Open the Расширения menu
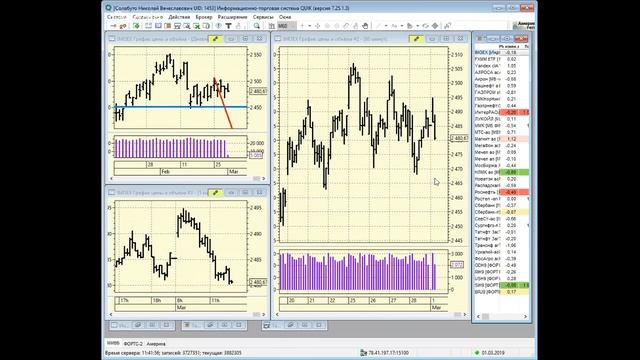The height and width of the screenshot is (360, 640). 232,17
